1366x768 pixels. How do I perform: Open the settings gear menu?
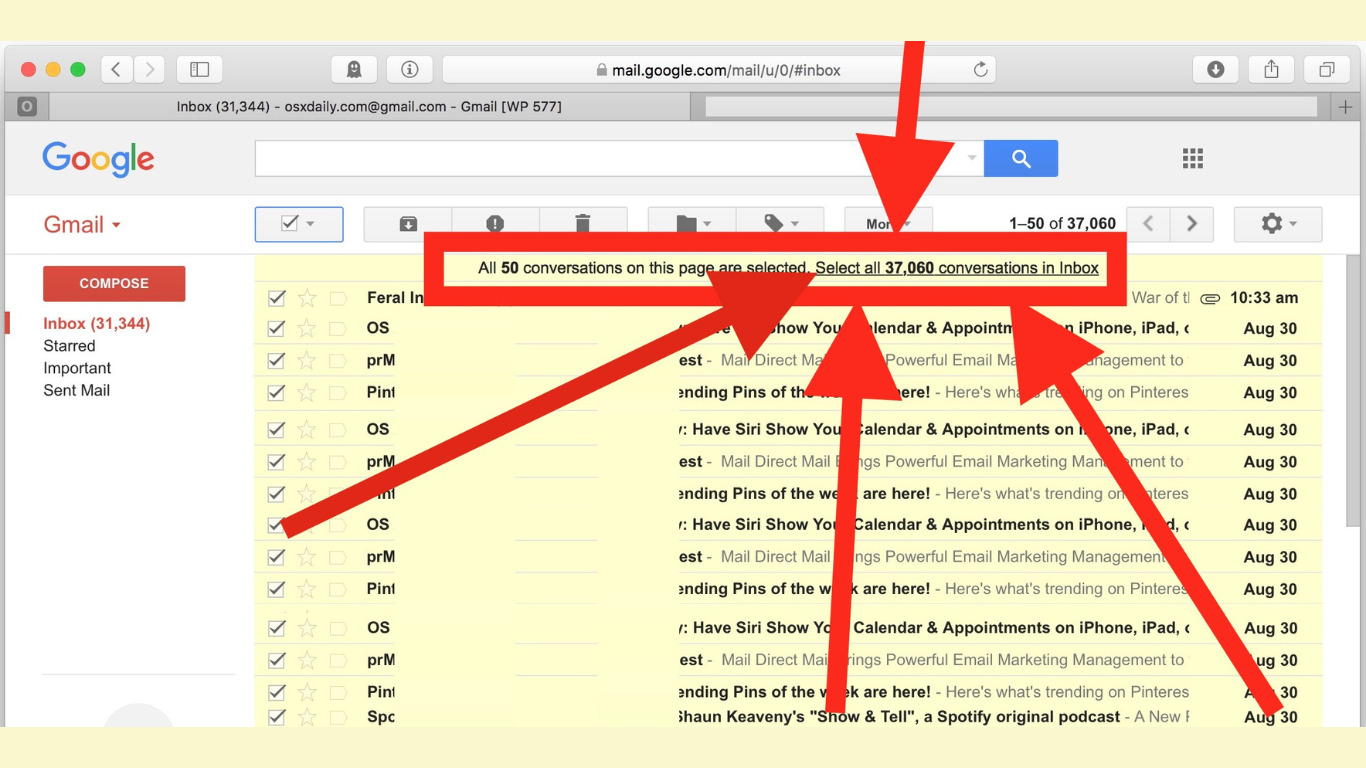click(1278, 224)
